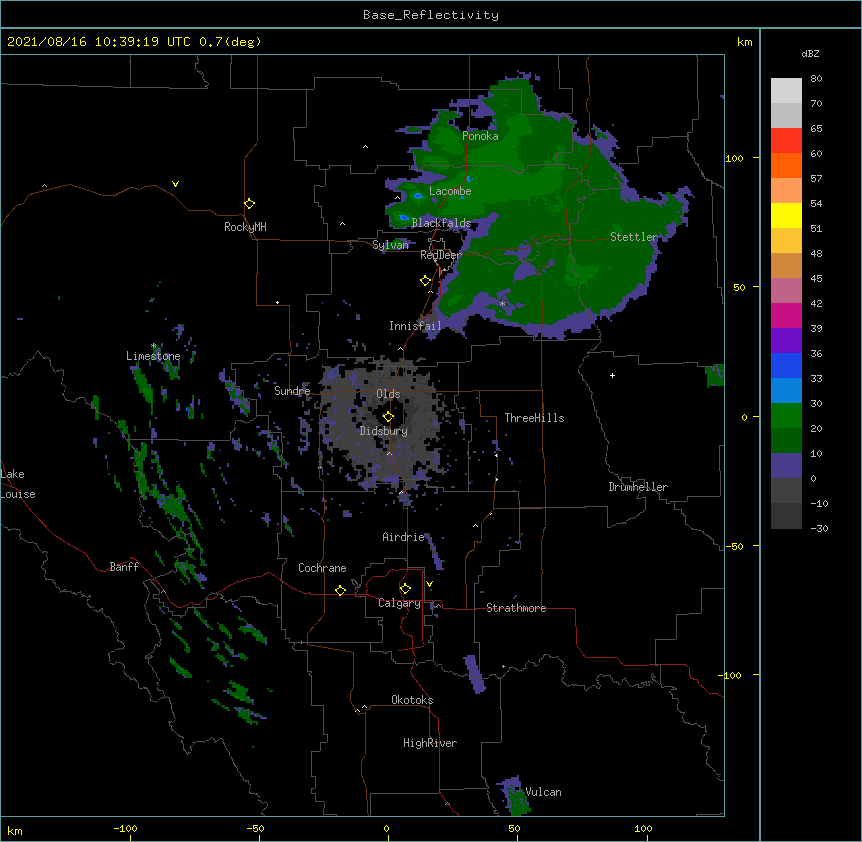Click the Calgary city label
The image size is (862, 842).
399,603
